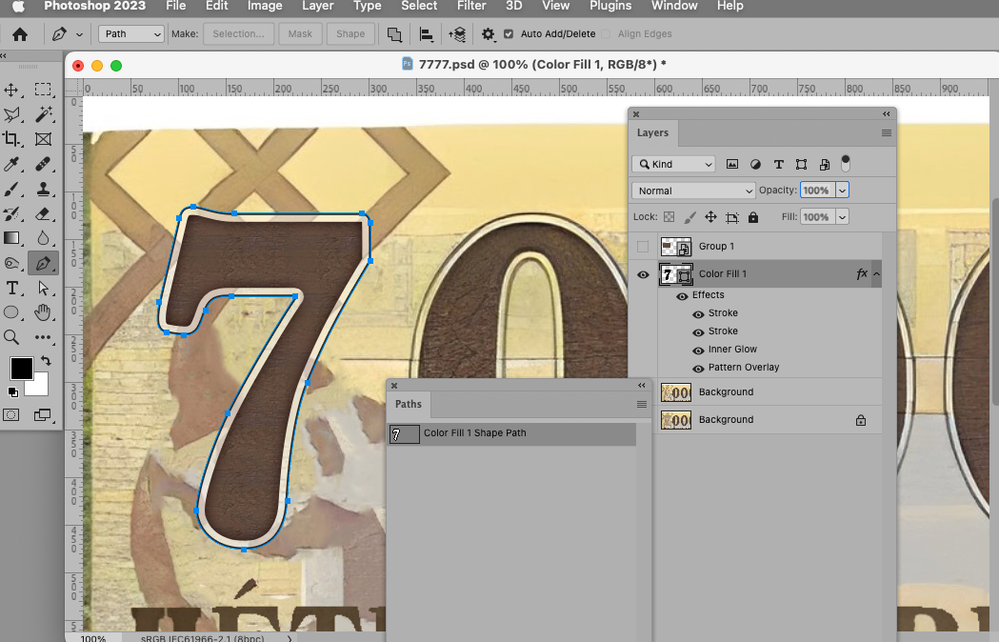Click the Mask button in options bar
The width and height of the screenshot is (999, 642).
point(300,33)
